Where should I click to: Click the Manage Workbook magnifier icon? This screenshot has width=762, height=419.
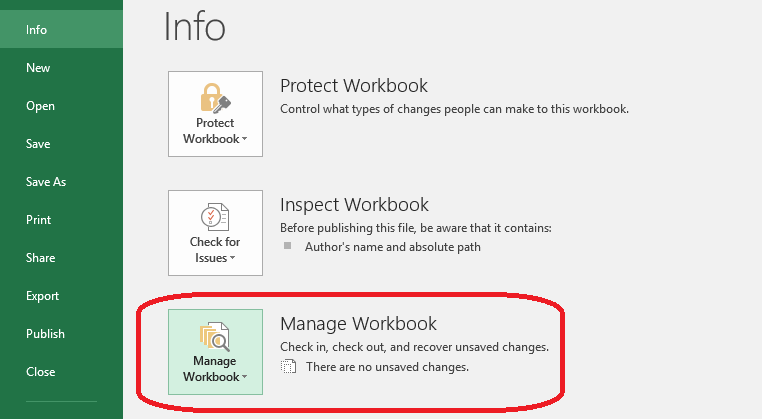coord(215,335)
